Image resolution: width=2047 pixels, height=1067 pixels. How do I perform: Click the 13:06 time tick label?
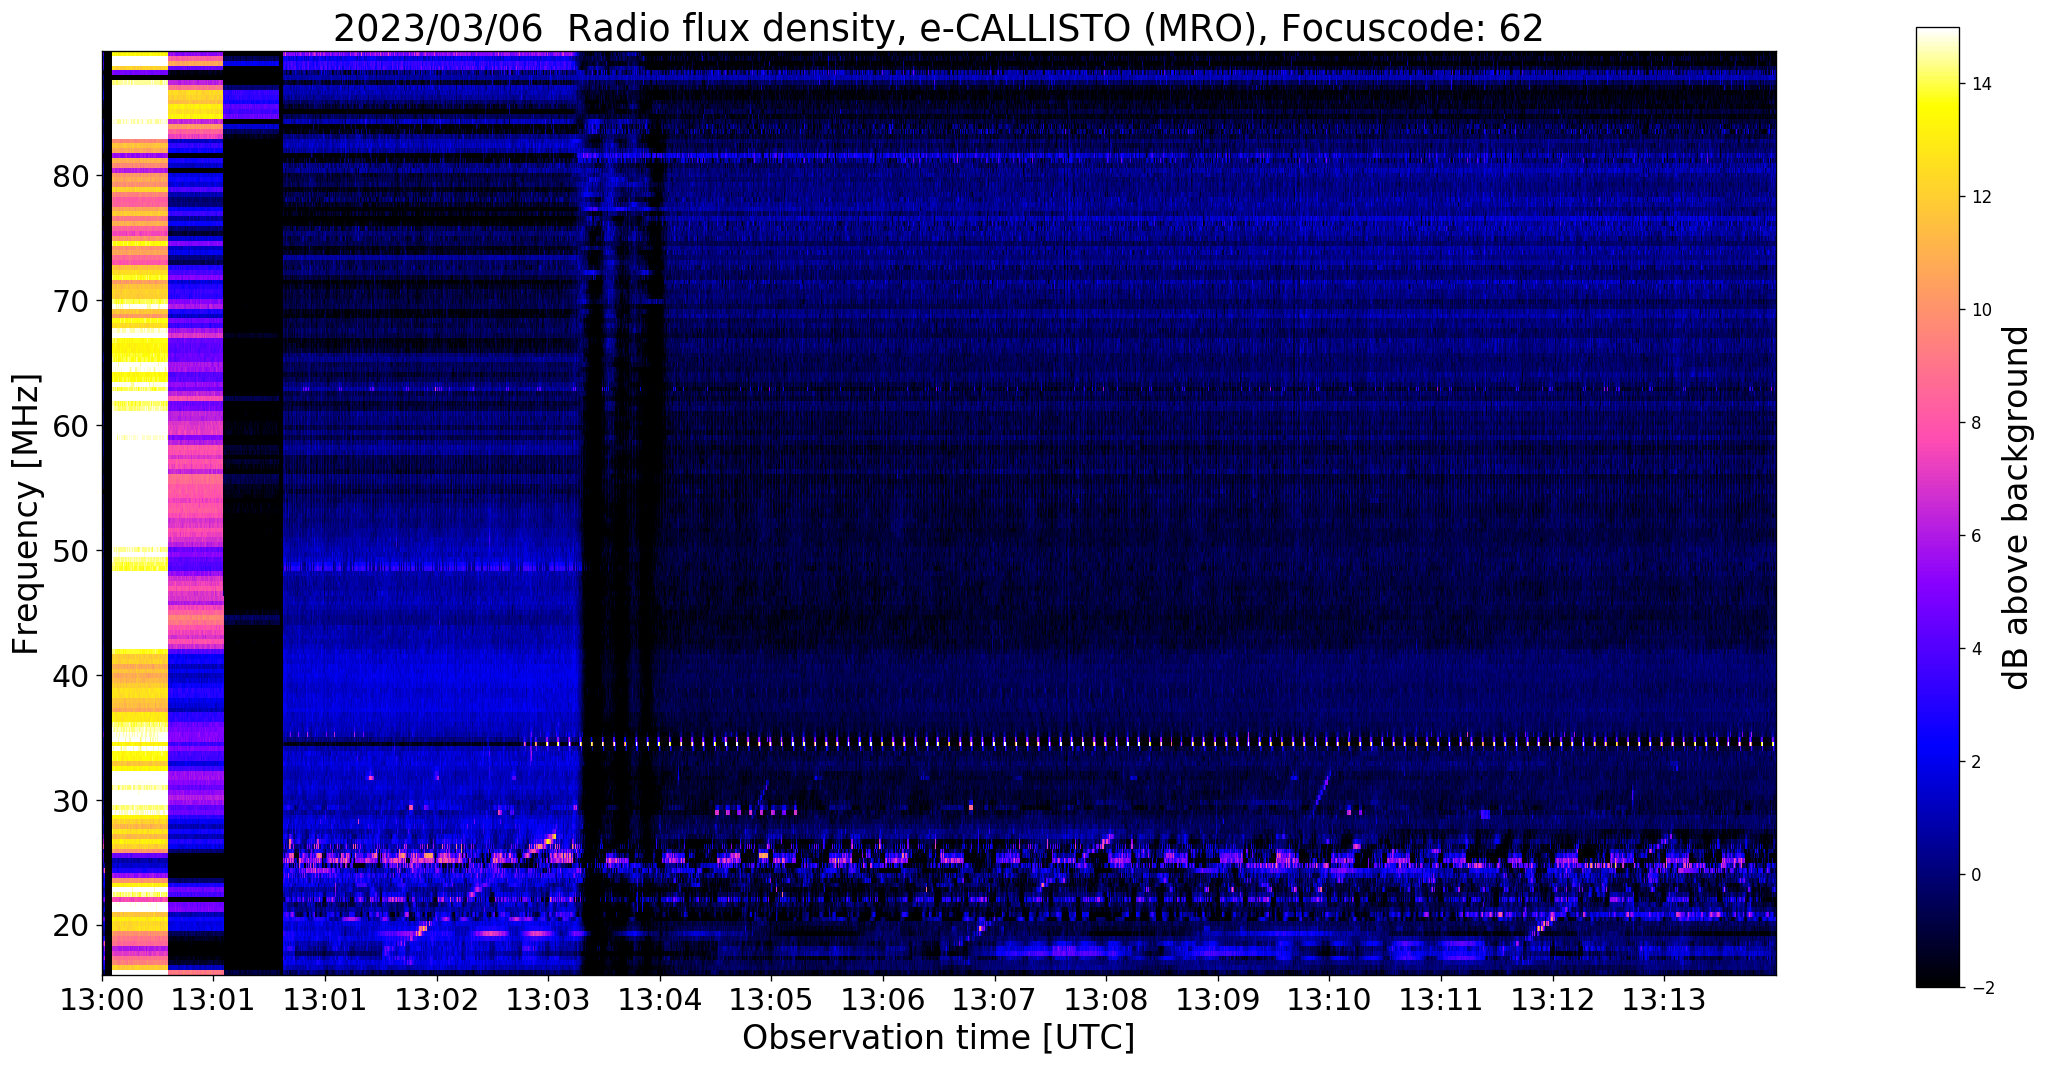tap(883, 1000)
